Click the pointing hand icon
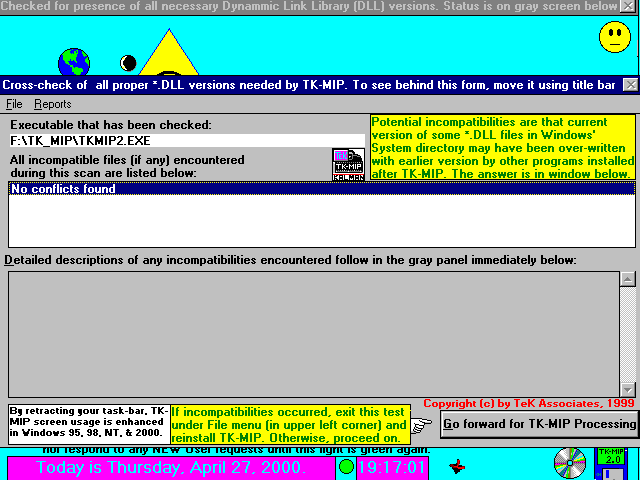 point(422,425)
